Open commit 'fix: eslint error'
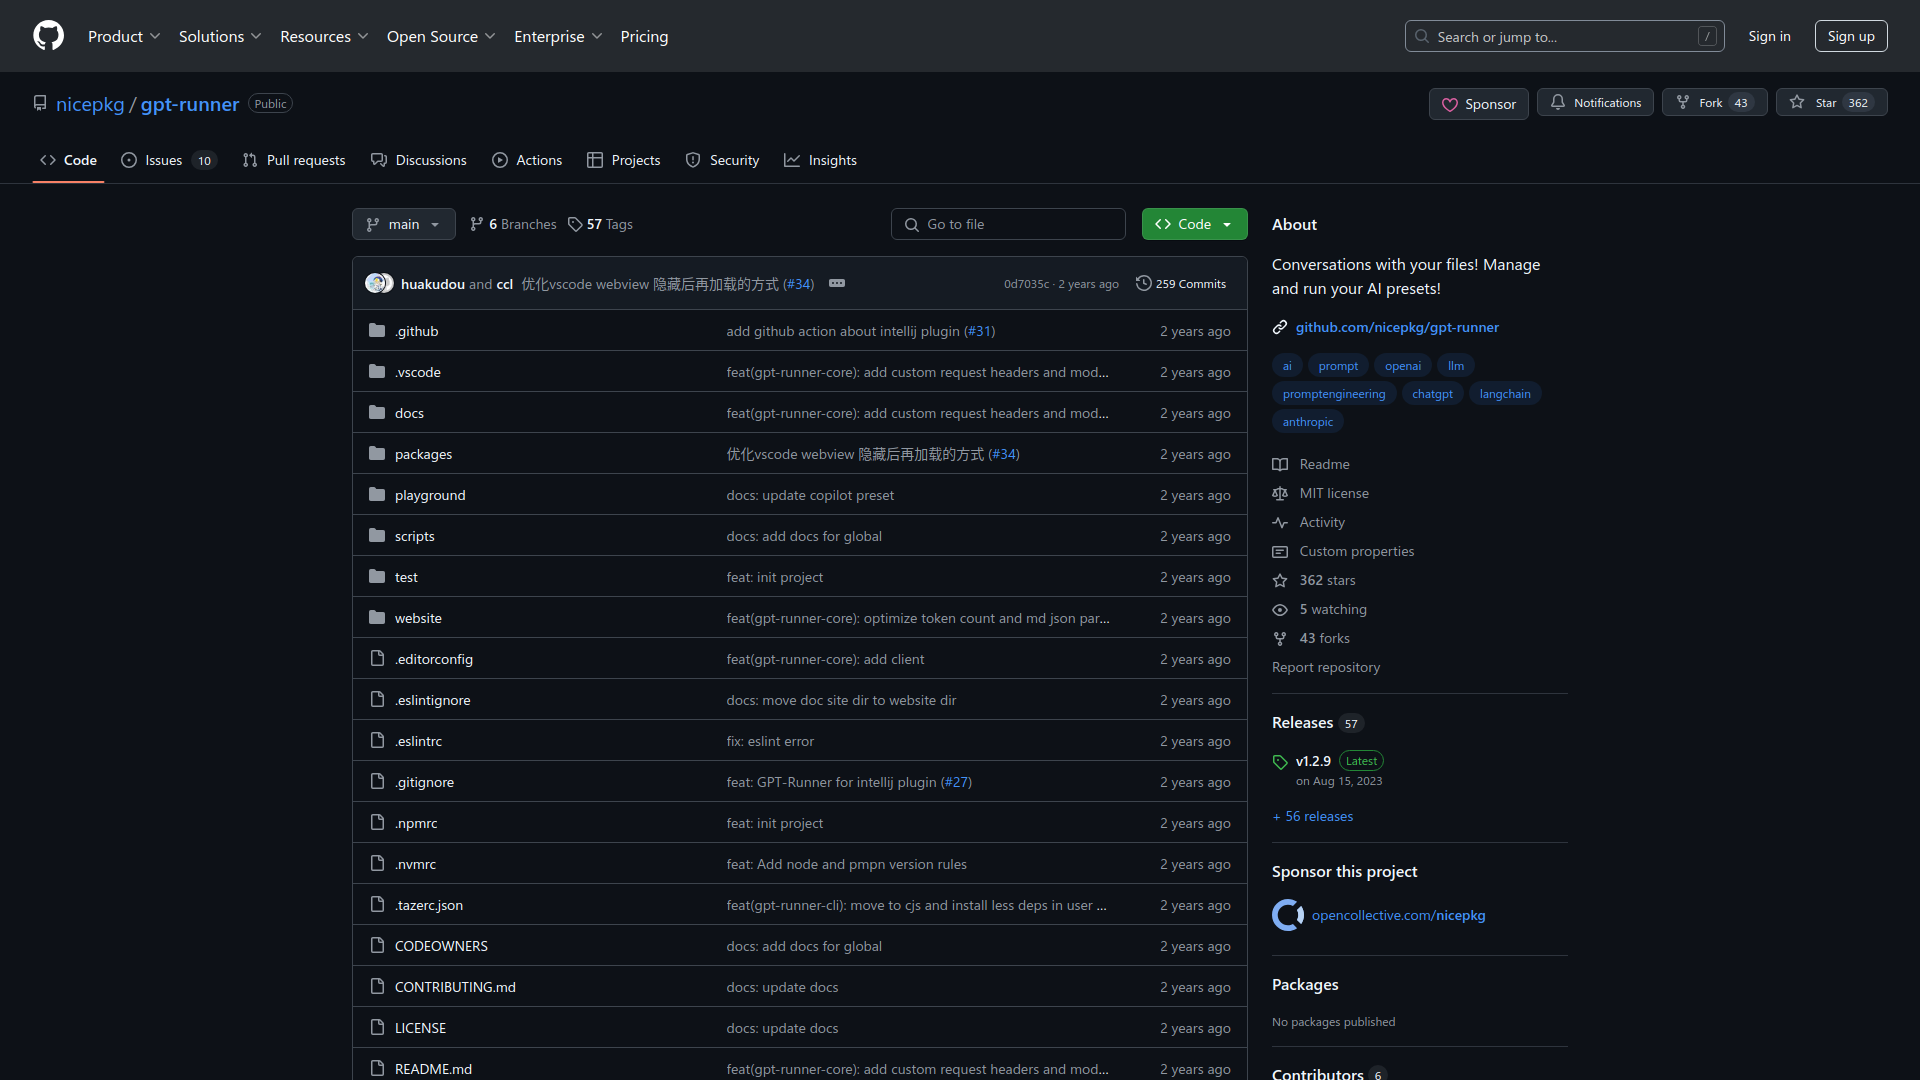Viewport: 1920px width, 1080px height. tap(770, 741)
